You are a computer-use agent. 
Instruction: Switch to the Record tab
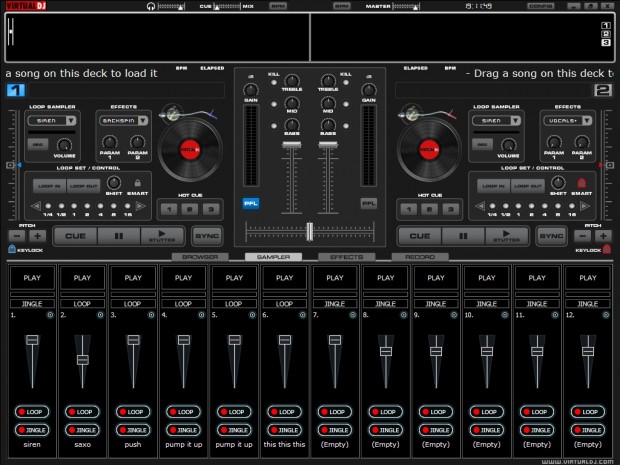pos(420,257)
